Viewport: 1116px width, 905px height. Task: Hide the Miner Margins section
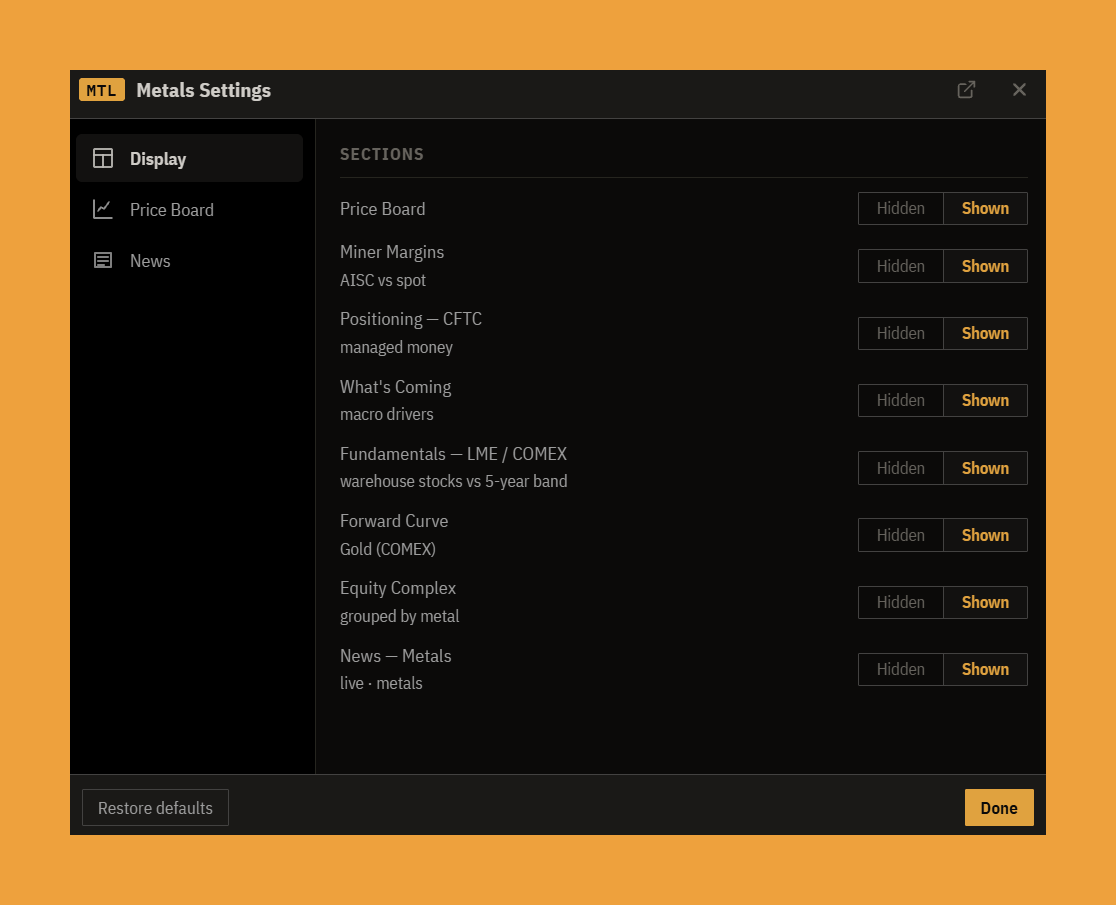[x=900, y=266]
